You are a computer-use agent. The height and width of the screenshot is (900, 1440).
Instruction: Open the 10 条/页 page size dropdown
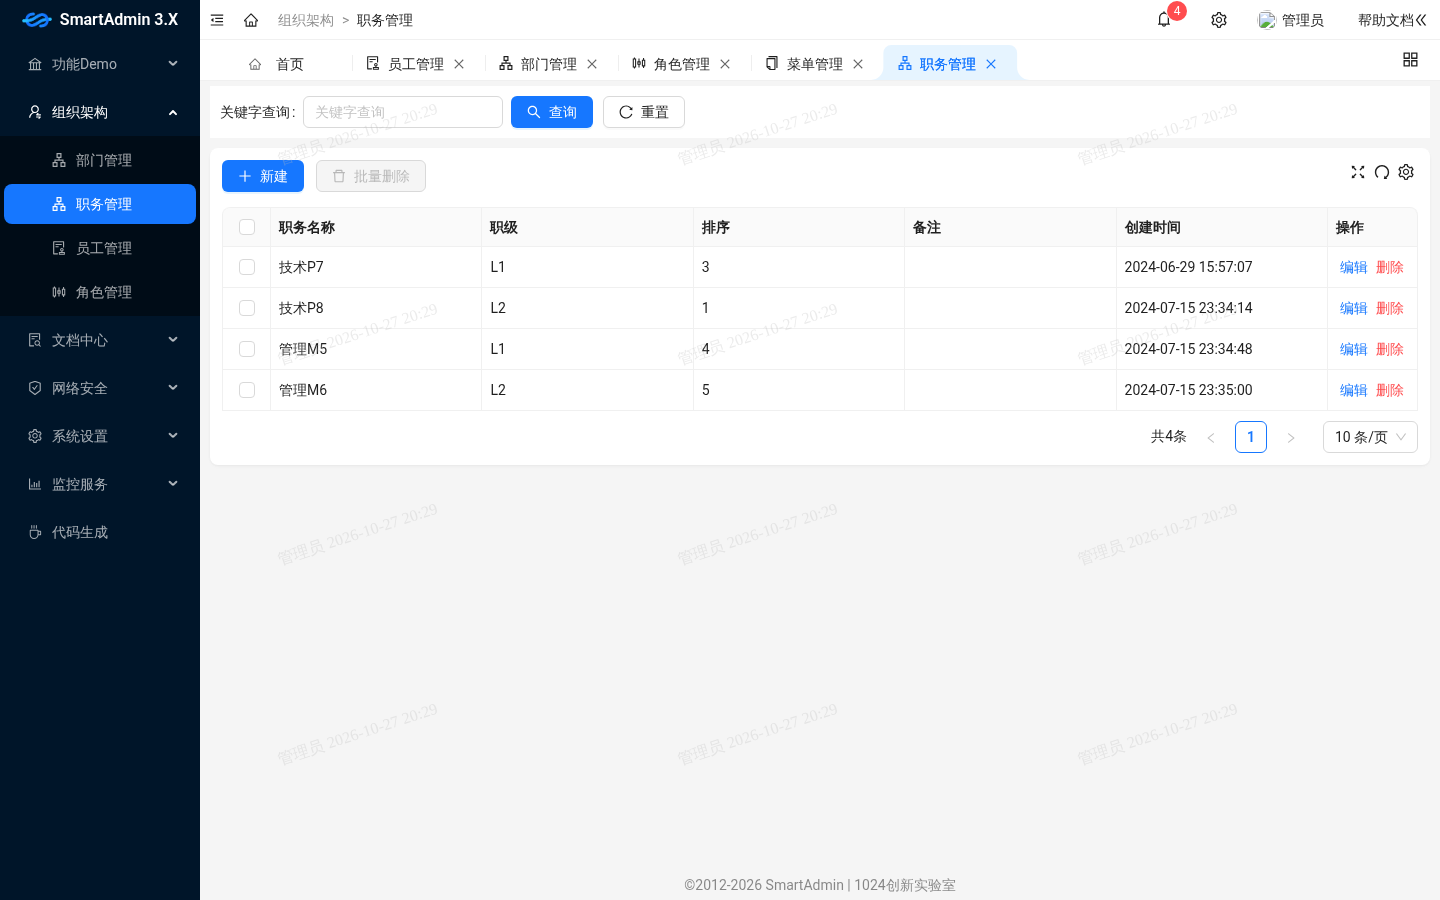1370,437
